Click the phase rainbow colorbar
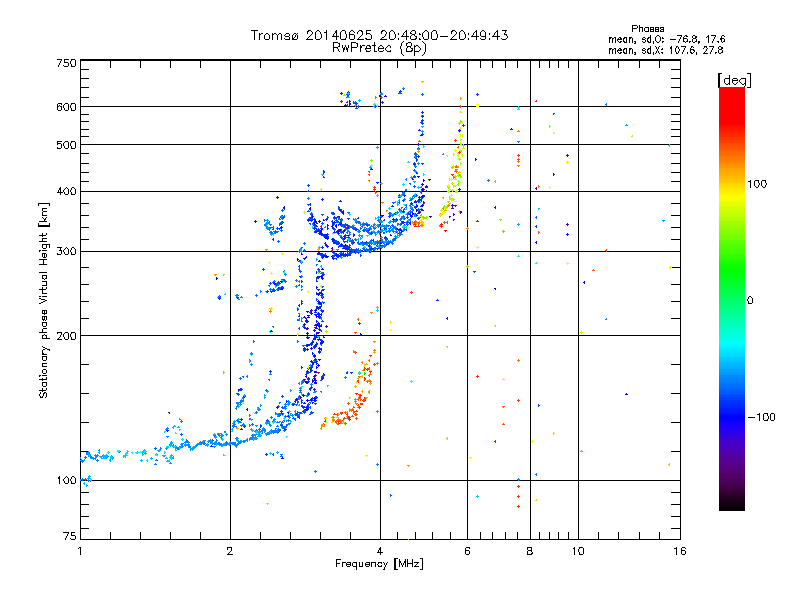Viewport: 800px width, 600px height. pyautogui.click(x=732, y=299)
